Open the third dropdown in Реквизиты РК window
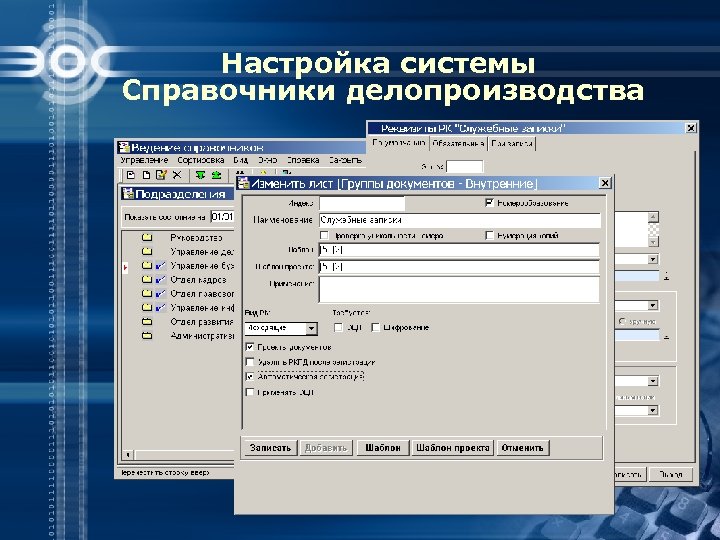The width and height of the screenshot is (720, 540). (653, 381)
